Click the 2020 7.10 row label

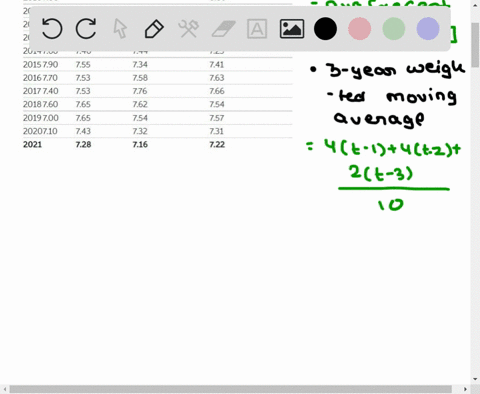click(40, 131)
